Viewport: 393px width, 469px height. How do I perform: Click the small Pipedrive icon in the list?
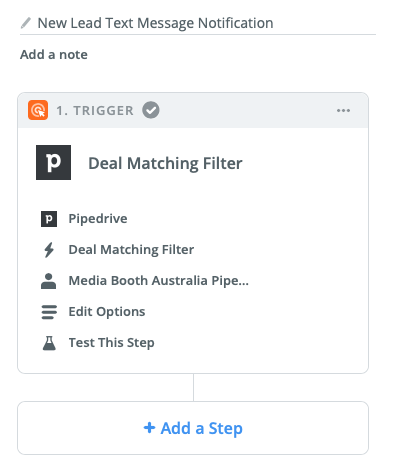pos(49,219)
